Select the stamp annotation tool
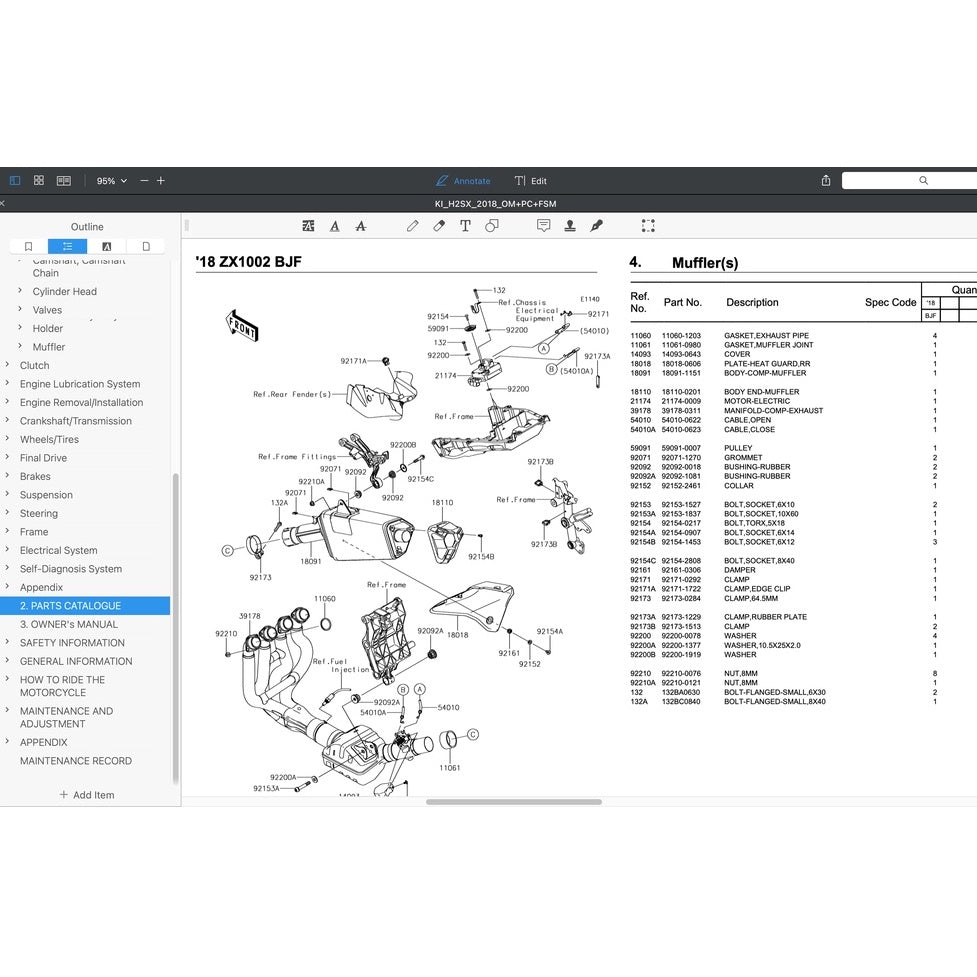Screen dimensions: 977x977 click(x=570, y=226)
